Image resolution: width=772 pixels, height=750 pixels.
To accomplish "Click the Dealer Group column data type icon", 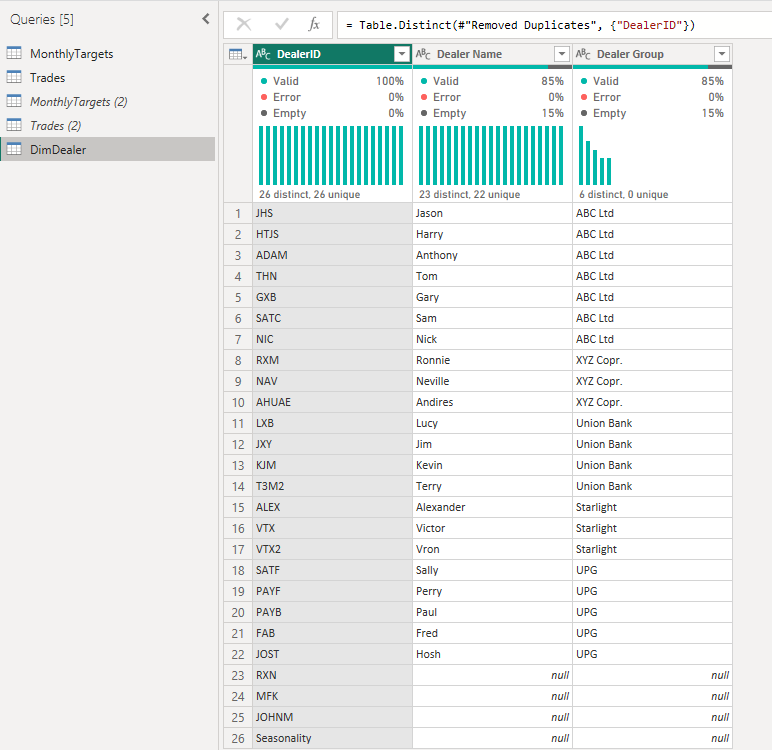I will click(583, 54).
